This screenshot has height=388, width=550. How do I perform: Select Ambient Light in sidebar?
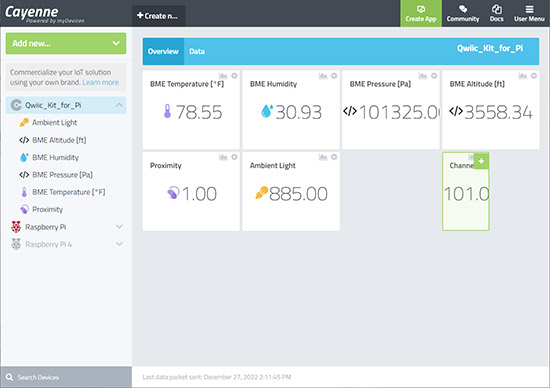(x=54, y=122)
